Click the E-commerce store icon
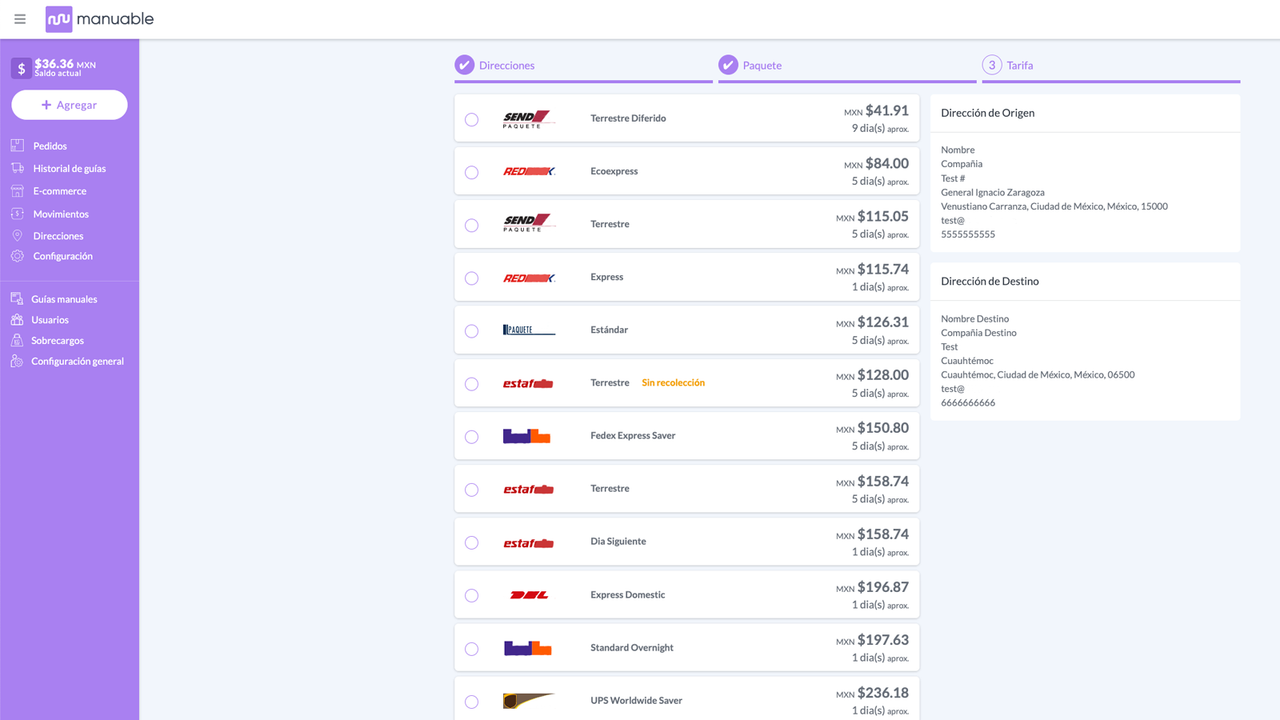This screenshot has height=720, width=1280. pos(17,191)
